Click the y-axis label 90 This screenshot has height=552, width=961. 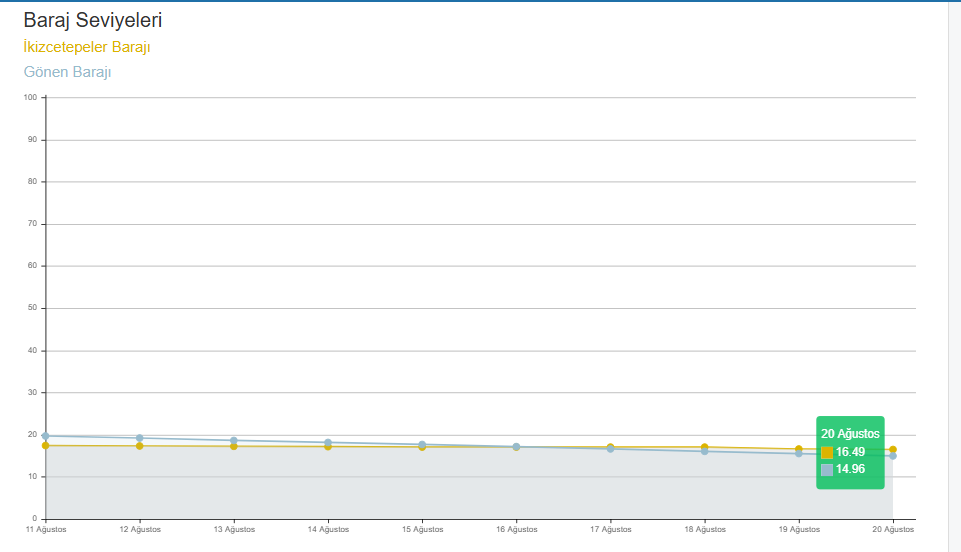click(32, 140)
